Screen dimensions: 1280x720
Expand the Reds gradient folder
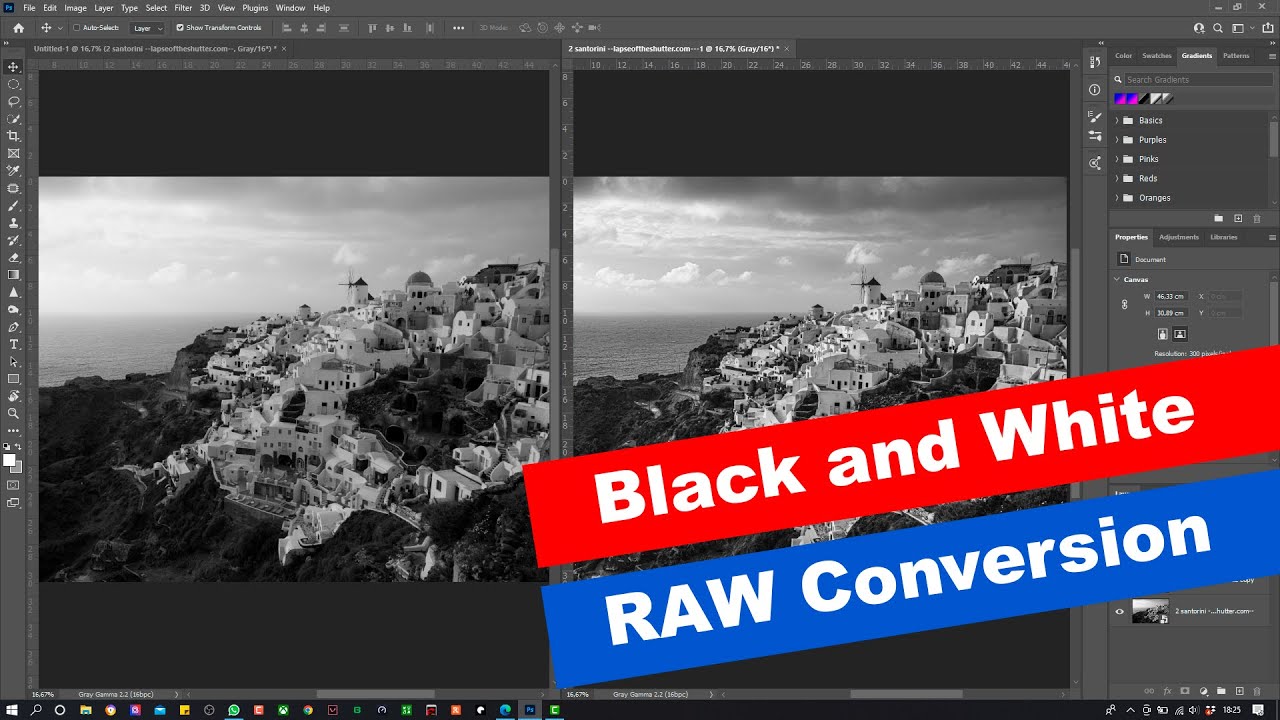1117,178
